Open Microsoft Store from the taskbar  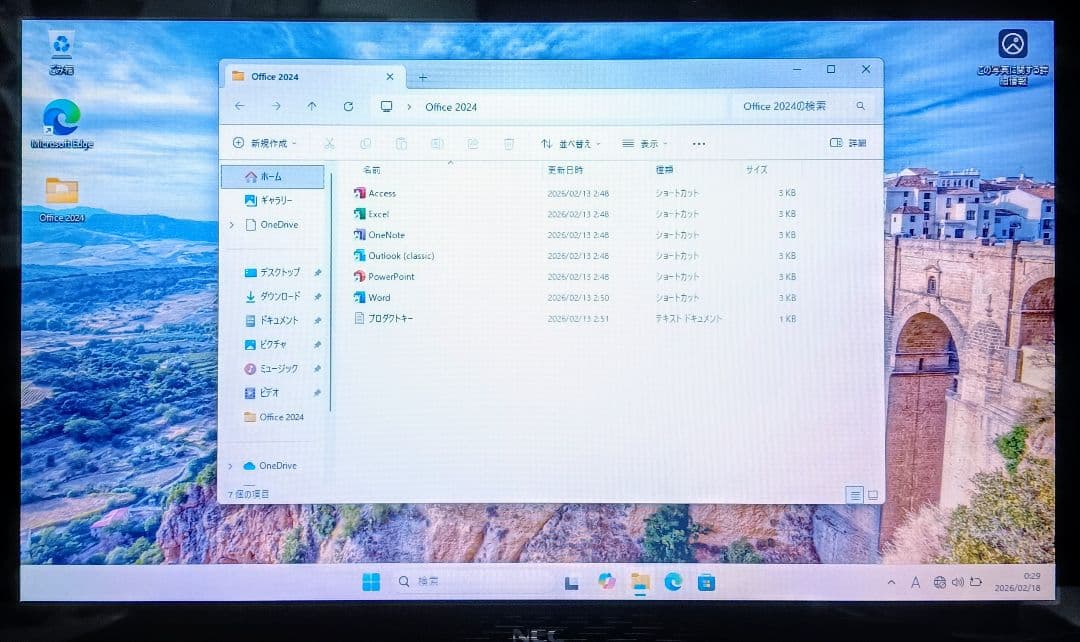tap(706, 583)
